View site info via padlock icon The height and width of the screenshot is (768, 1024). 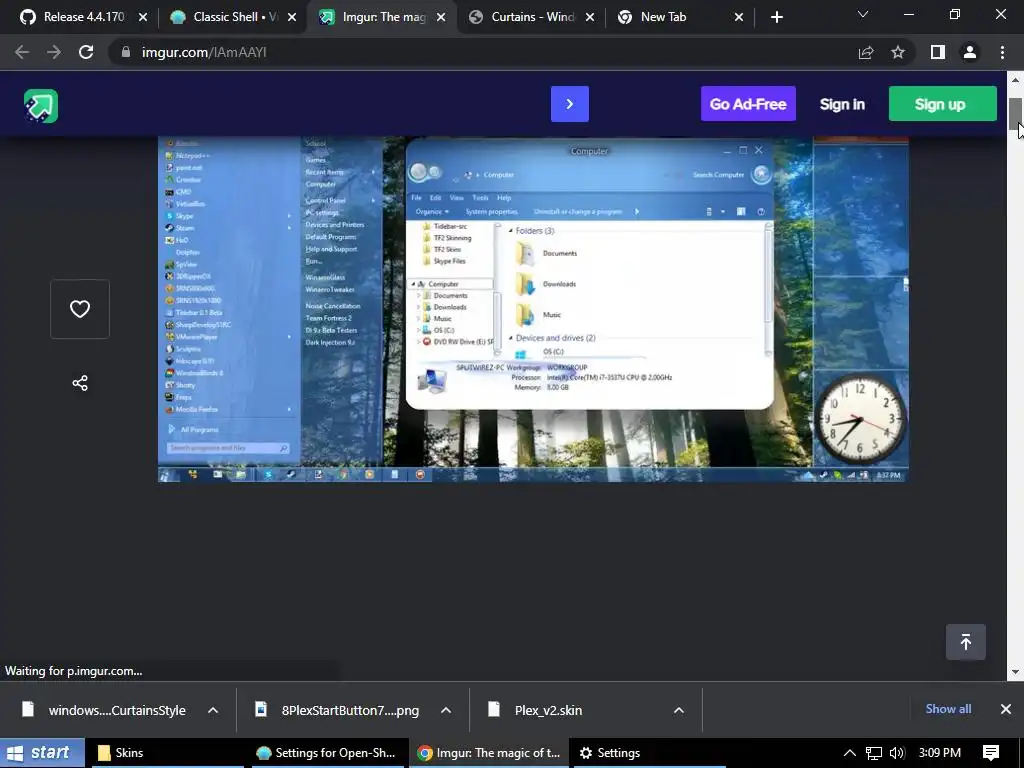(125, 52)
